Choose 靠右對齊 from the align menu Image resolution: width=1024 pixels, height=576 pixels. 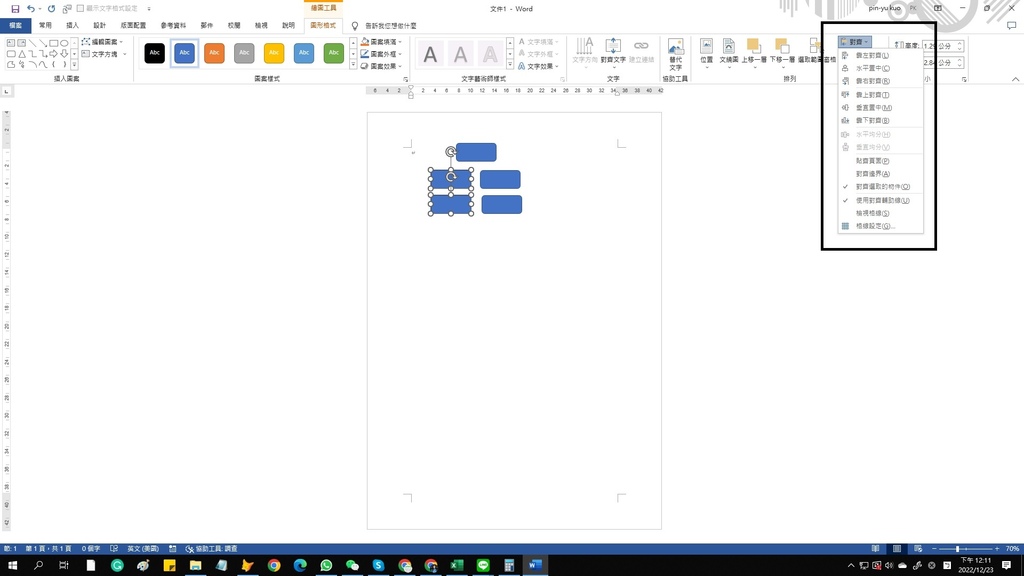[881, 81]
